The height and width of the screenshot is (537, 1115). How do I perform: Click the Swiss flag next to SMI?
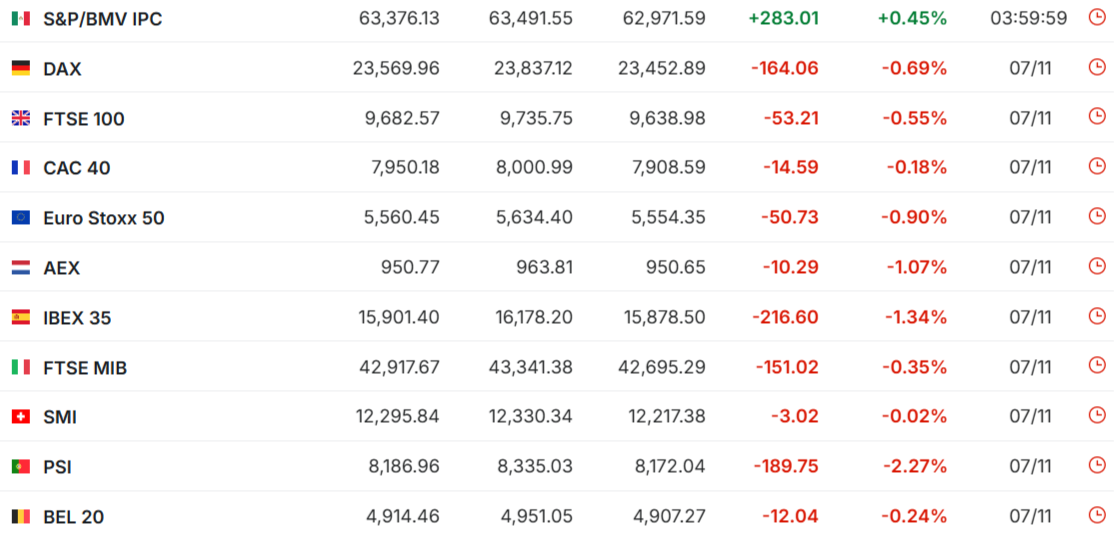(20, 417)
